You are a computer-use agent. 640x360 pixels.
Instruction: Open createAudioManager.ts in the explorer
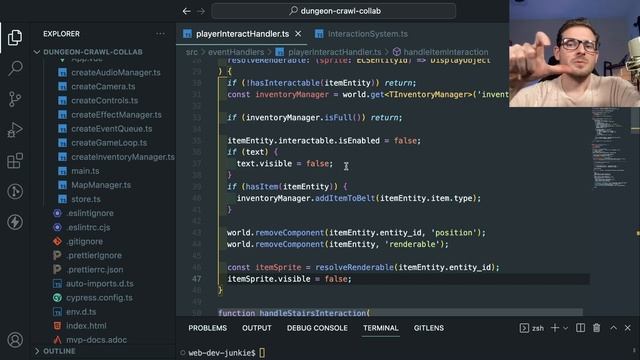click(x=116, y=72)
